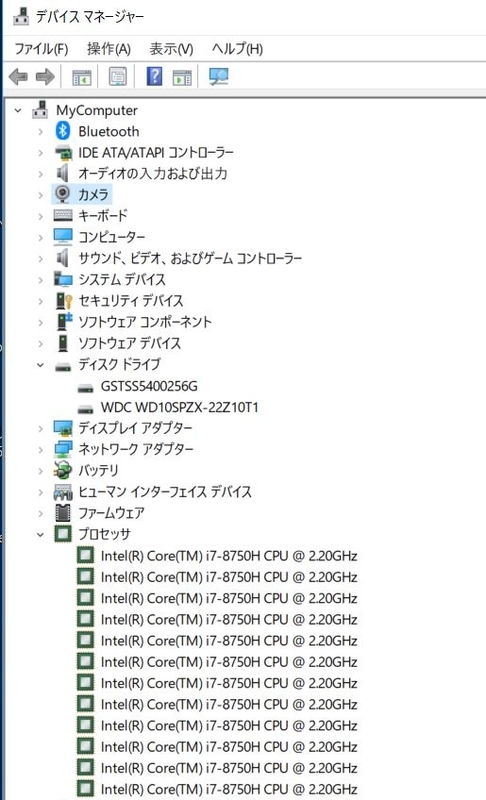Collapse the MyComputer root node
Screen dimensions: 486x800
point(18,110)
